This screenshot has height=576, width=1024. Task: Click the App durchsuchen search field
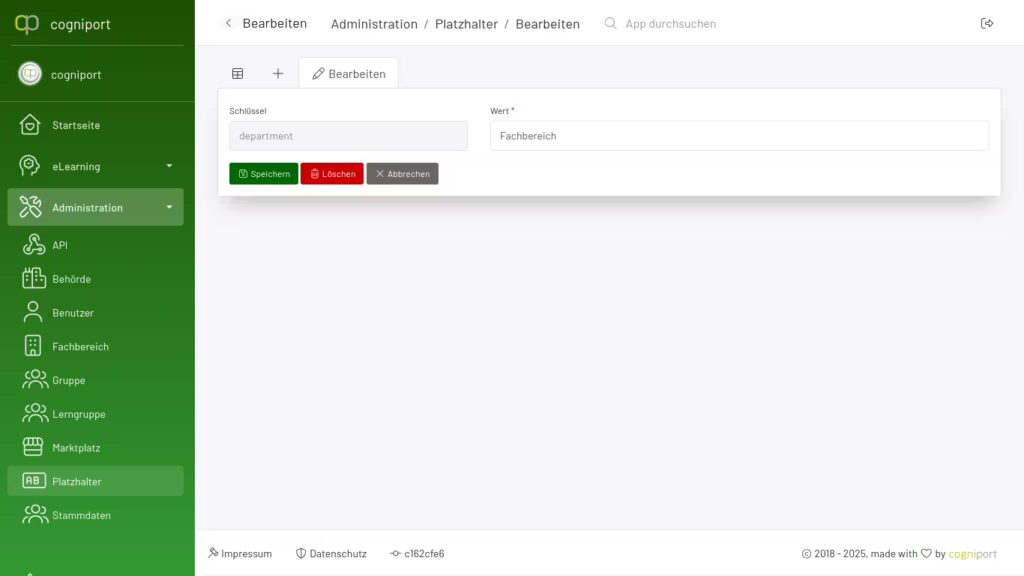670,23
